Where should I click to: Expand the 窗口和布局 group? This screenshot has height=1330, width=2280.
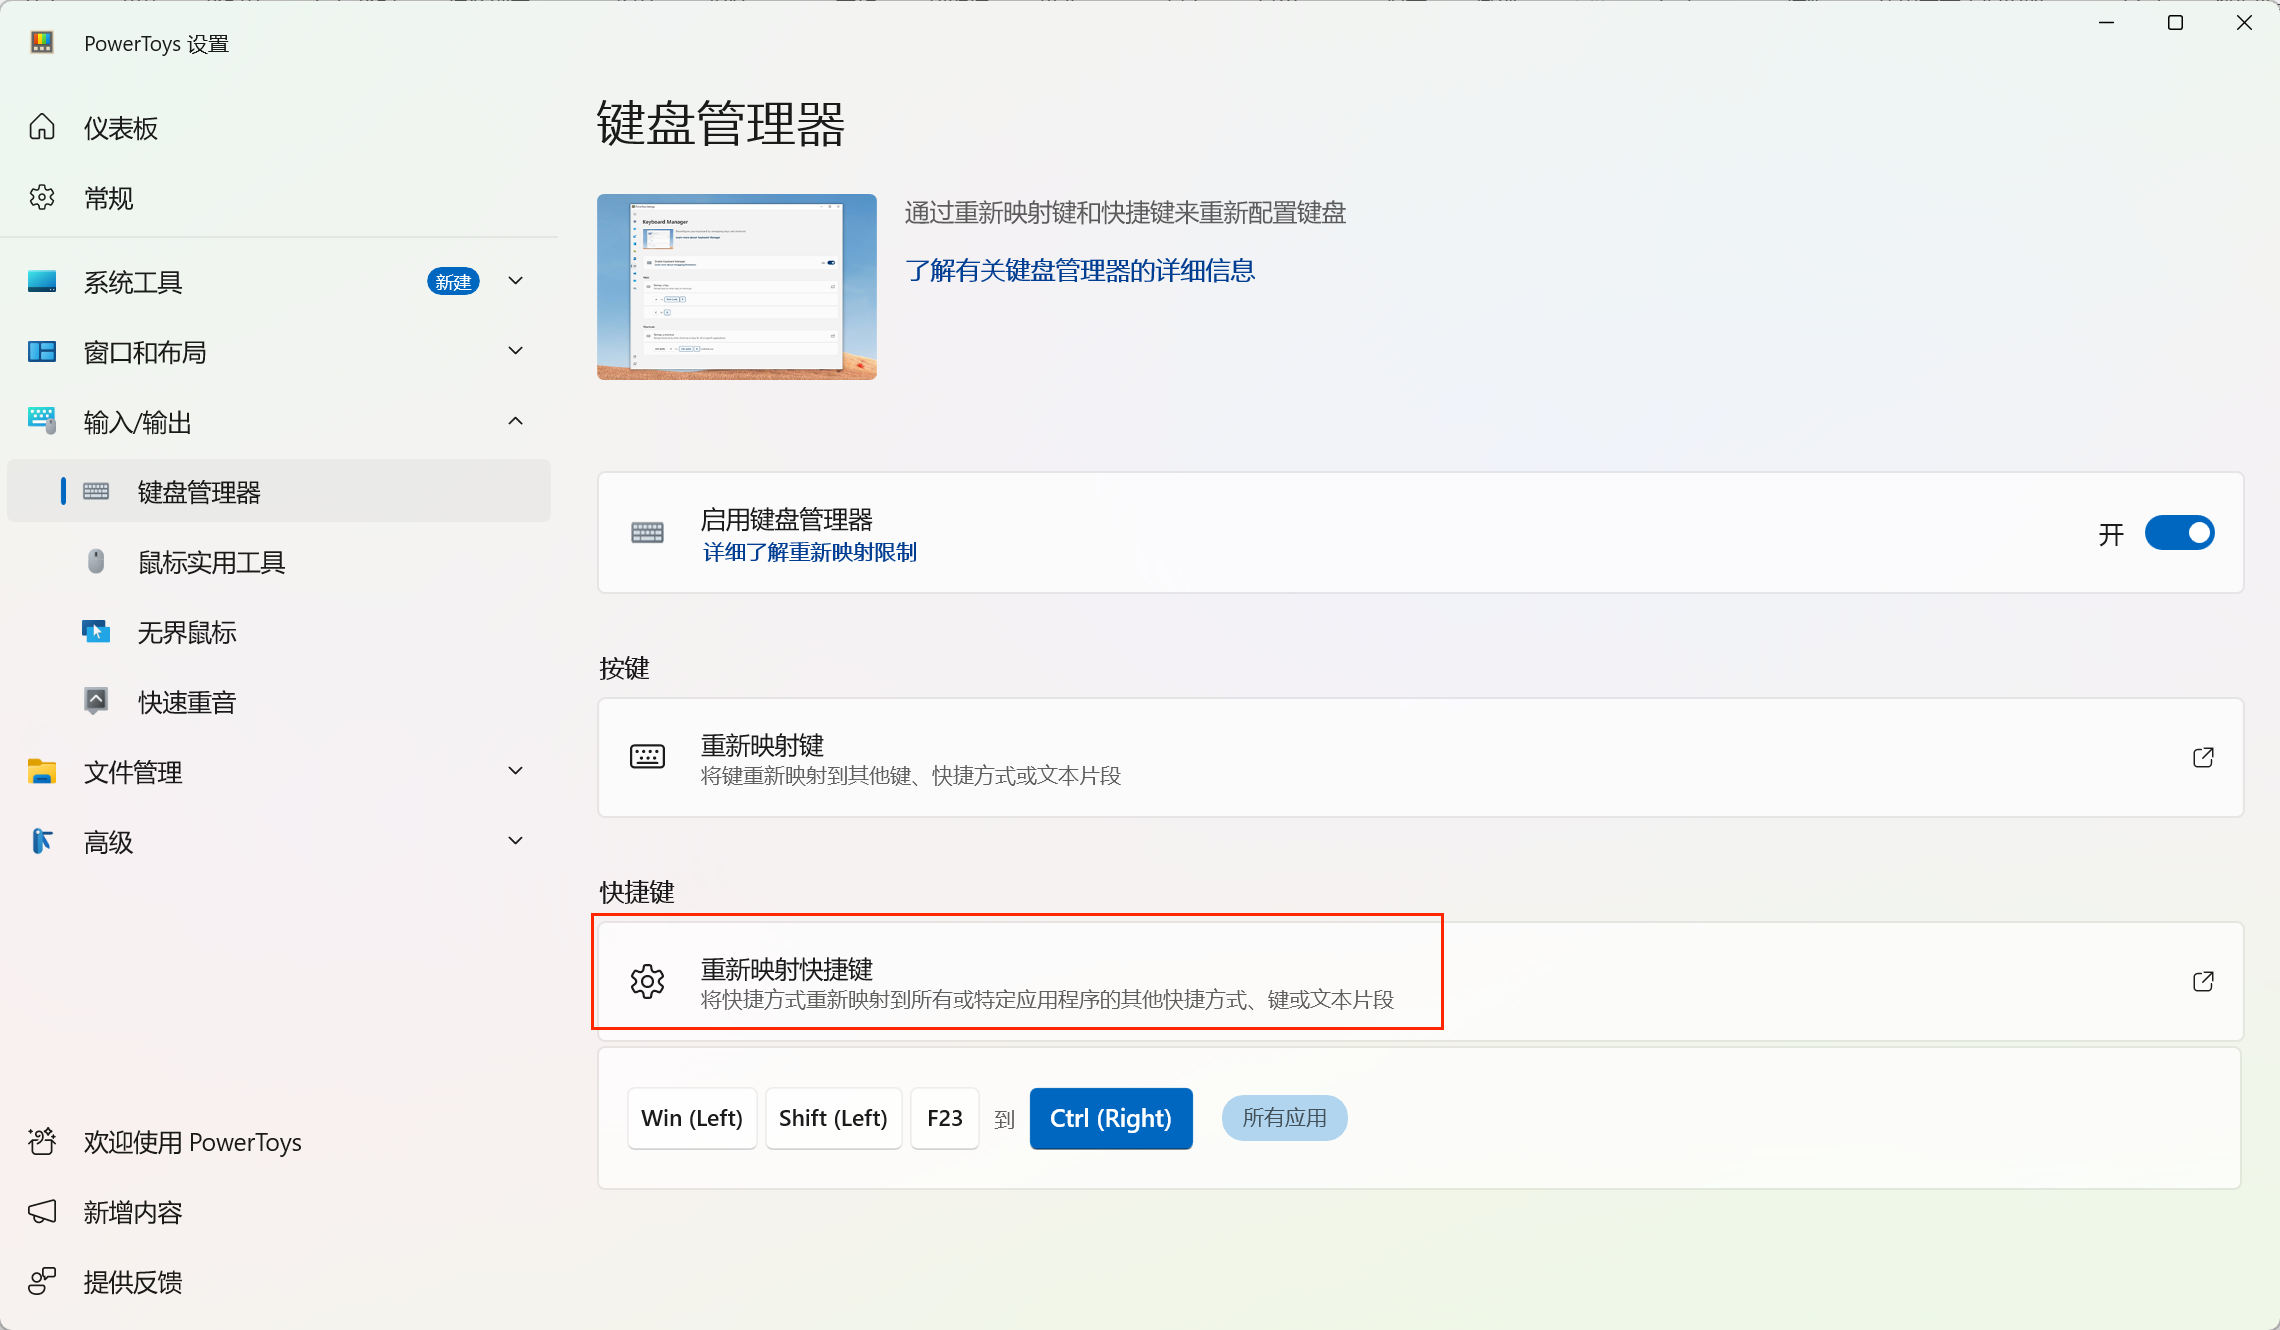coord(516,351)
